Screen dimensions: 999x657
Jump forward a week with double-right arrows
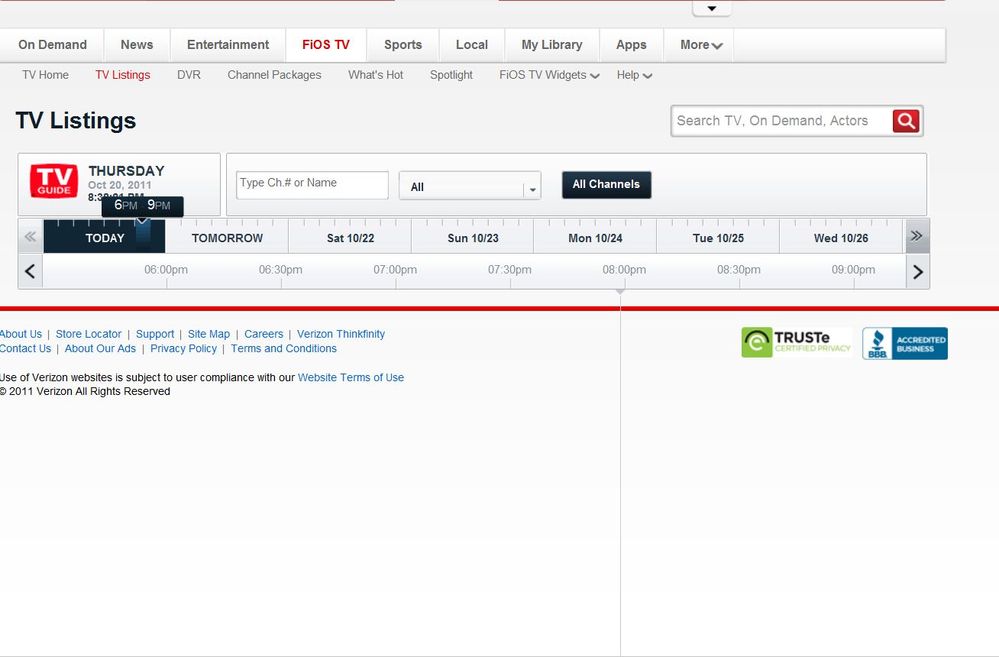coord(917,236)
